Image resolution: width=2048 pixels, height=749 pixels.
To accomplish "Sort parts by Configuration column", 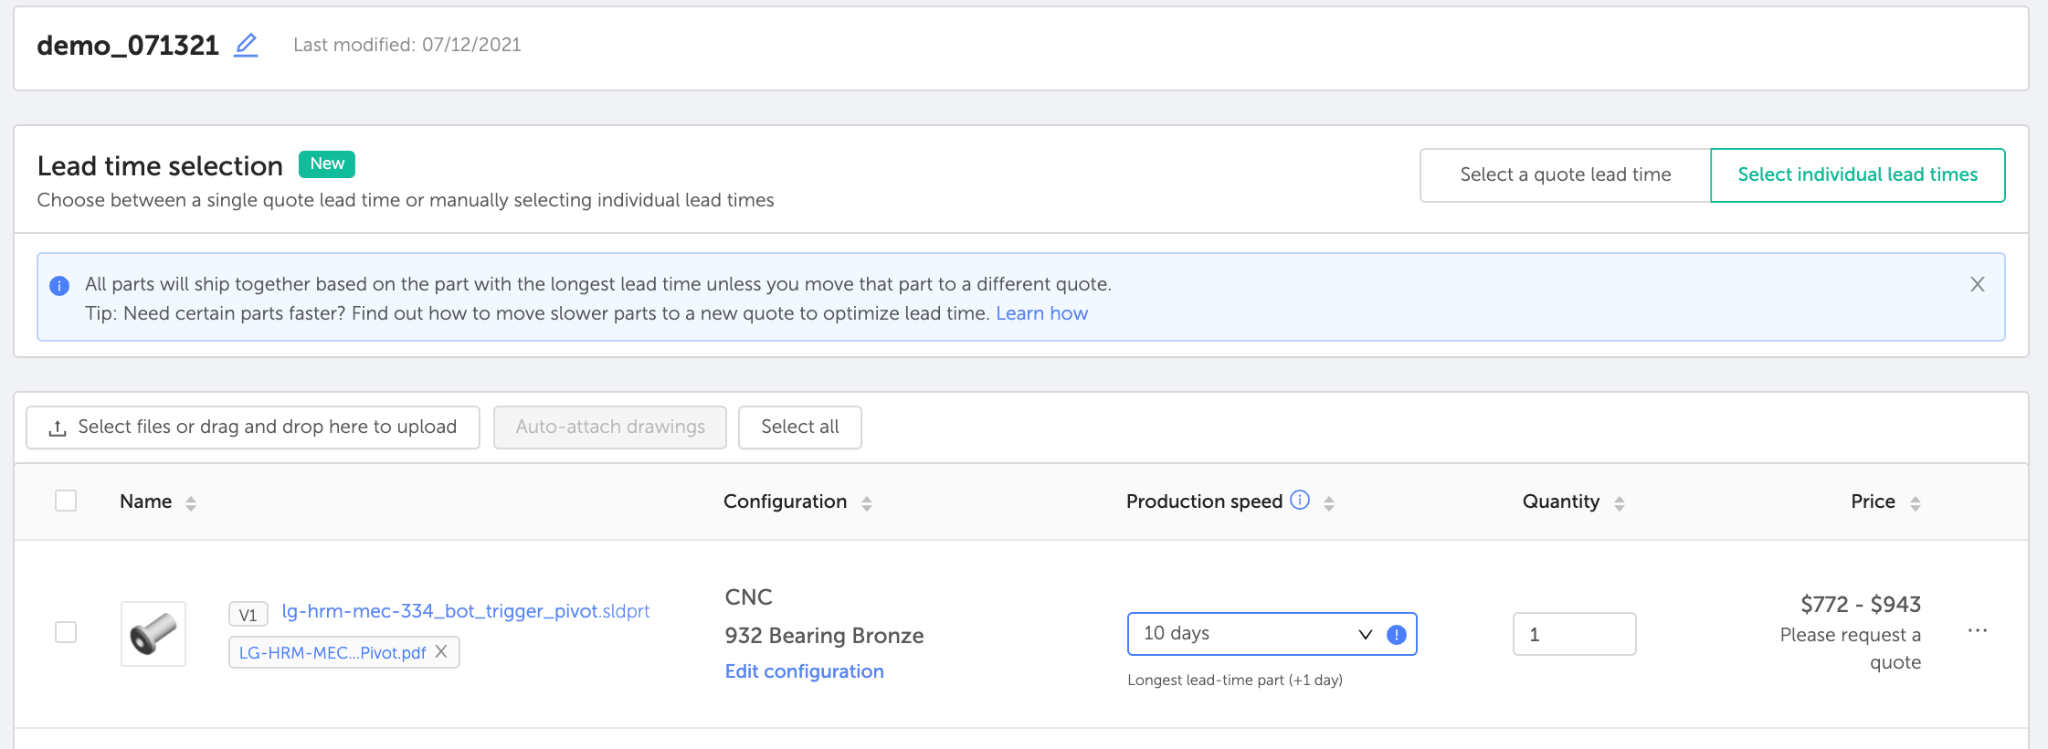I will coord(866,503).
